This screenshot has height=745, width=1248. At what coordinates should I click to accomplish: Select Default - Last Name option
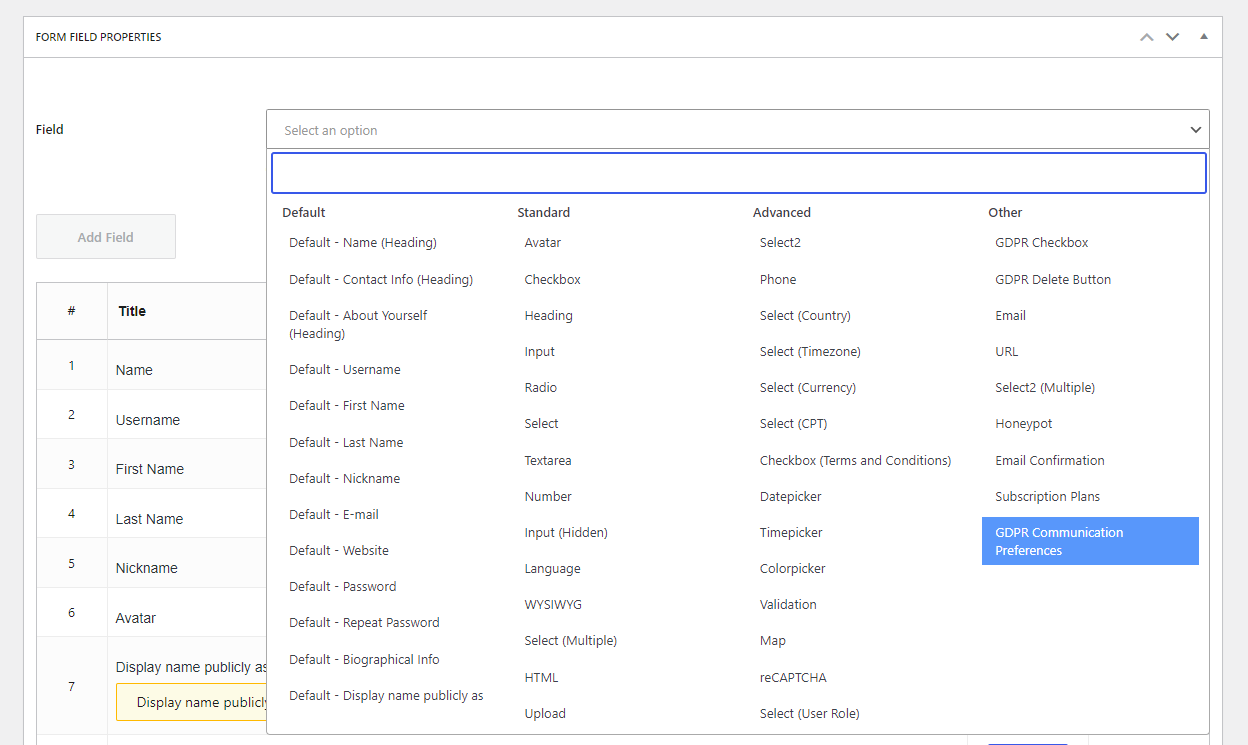pos(346,443)
